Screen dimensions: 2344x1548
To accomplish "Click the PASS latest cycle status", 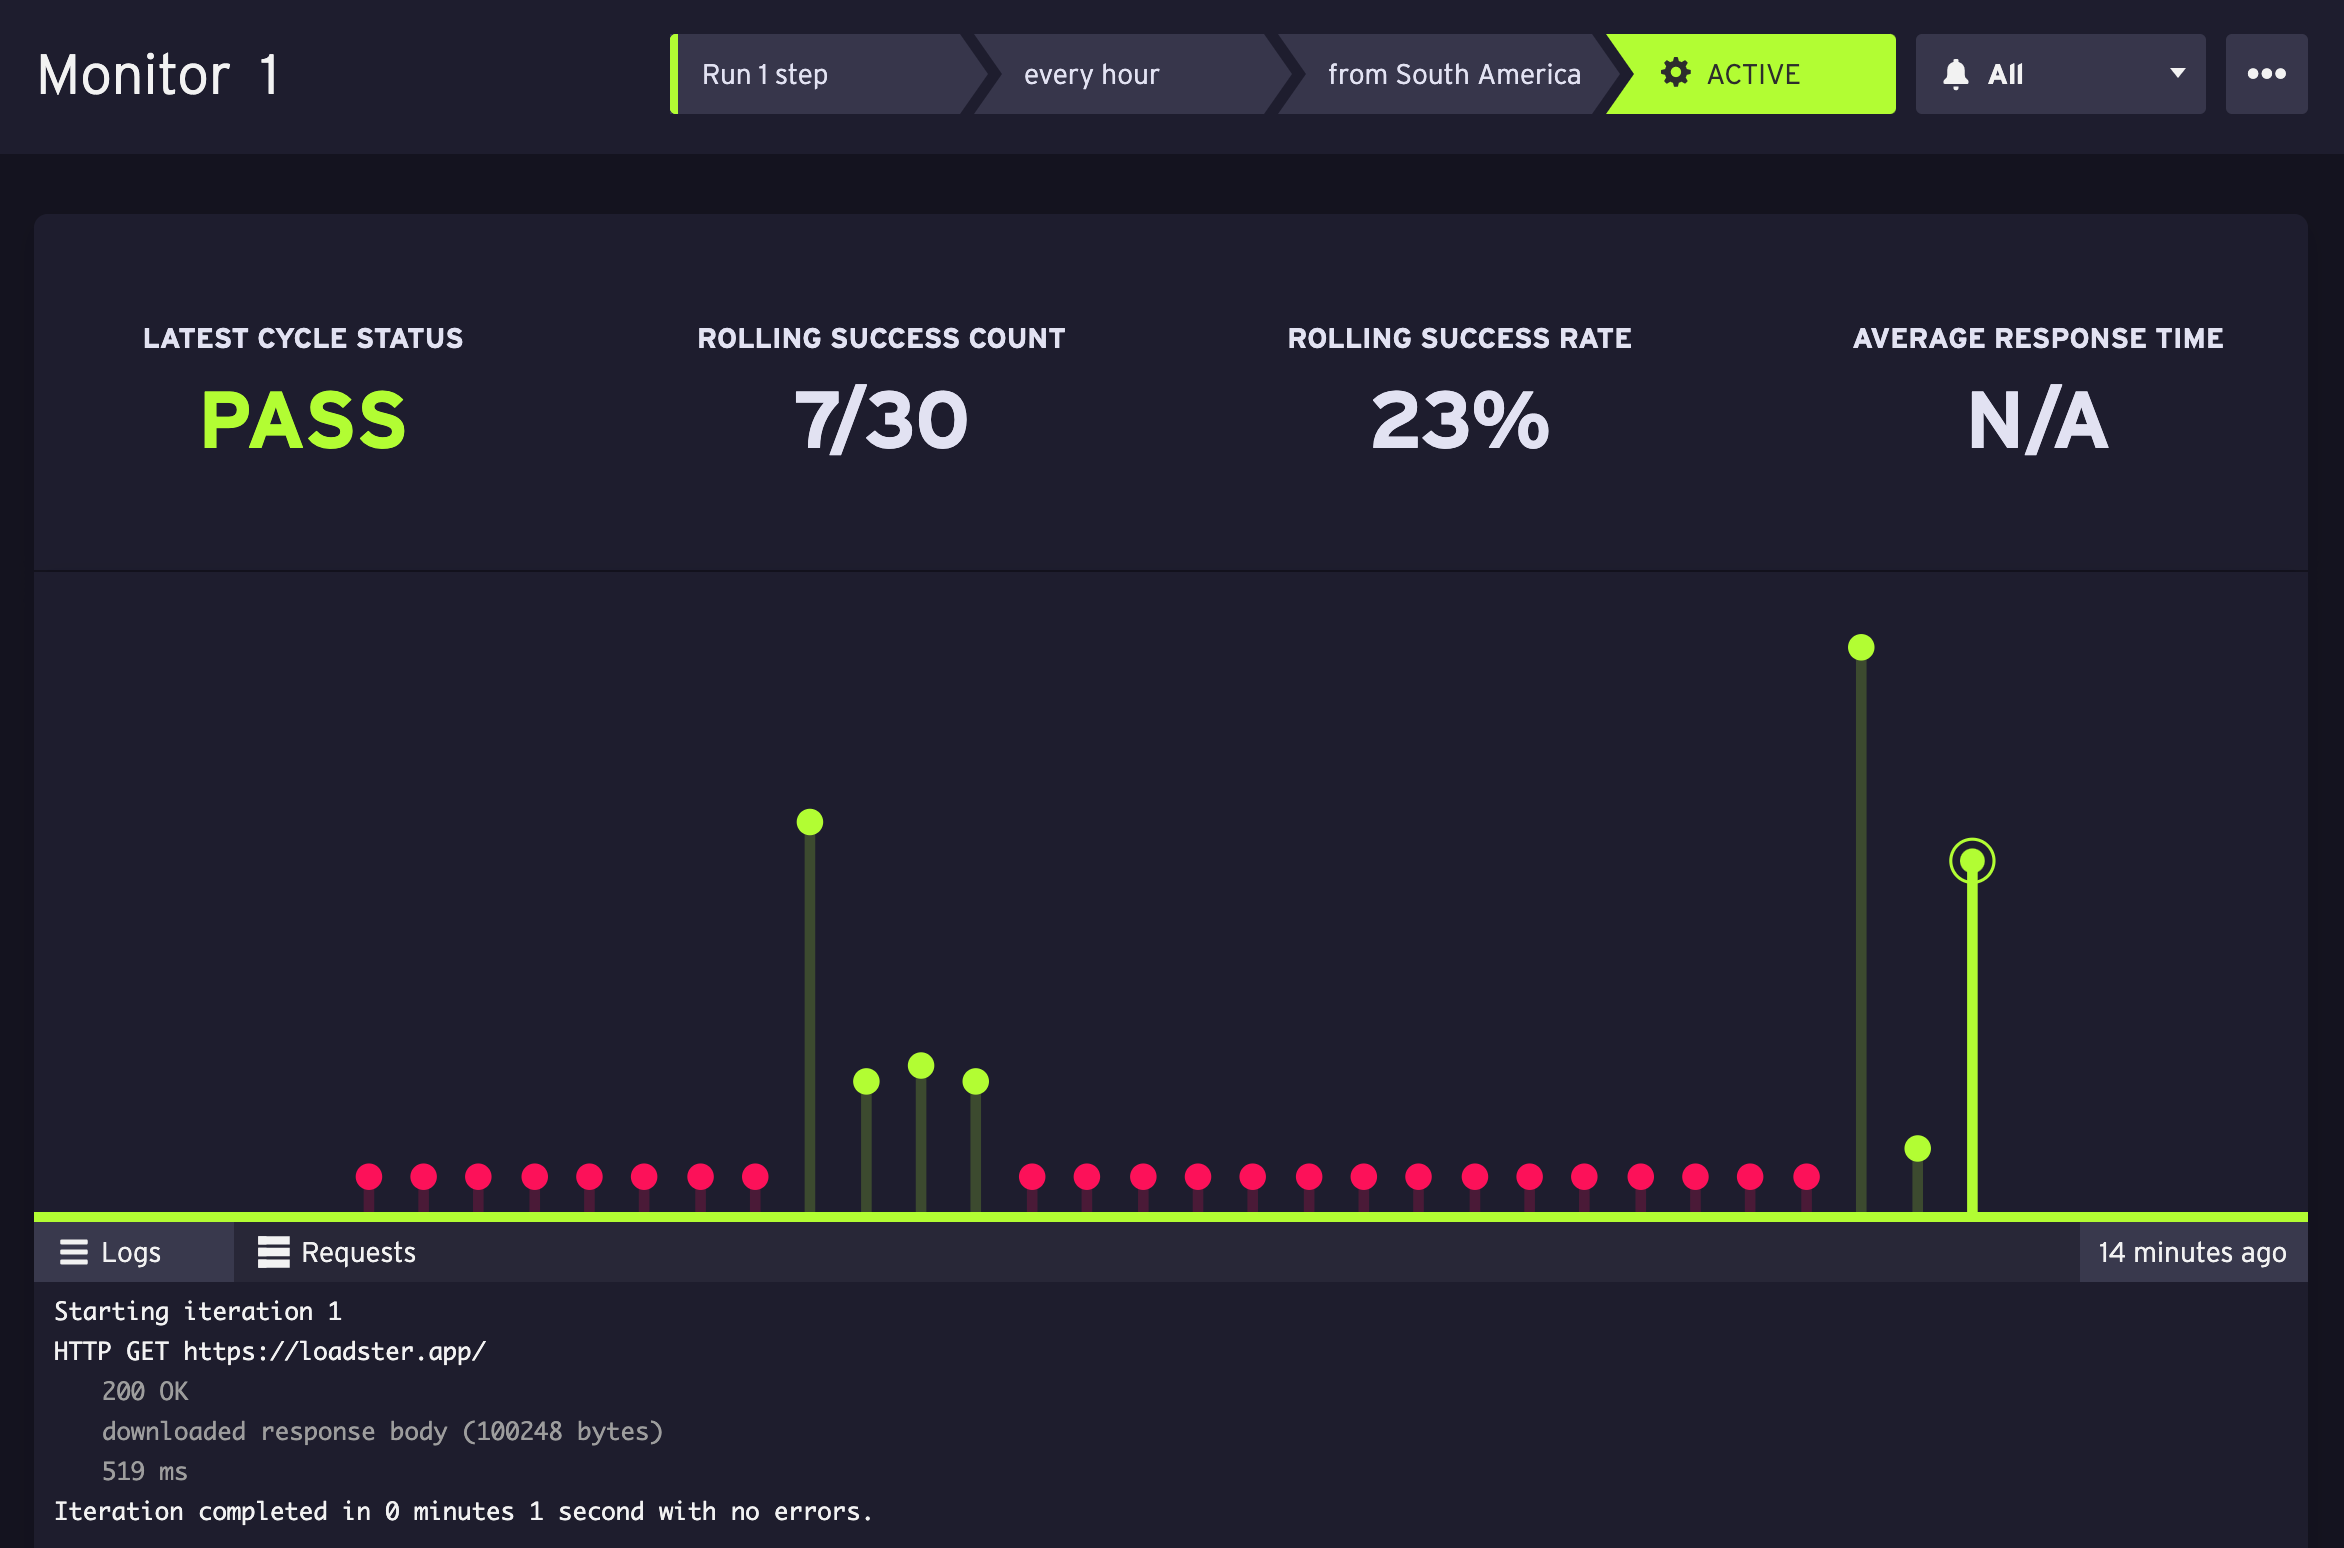I will coord(303,420).
